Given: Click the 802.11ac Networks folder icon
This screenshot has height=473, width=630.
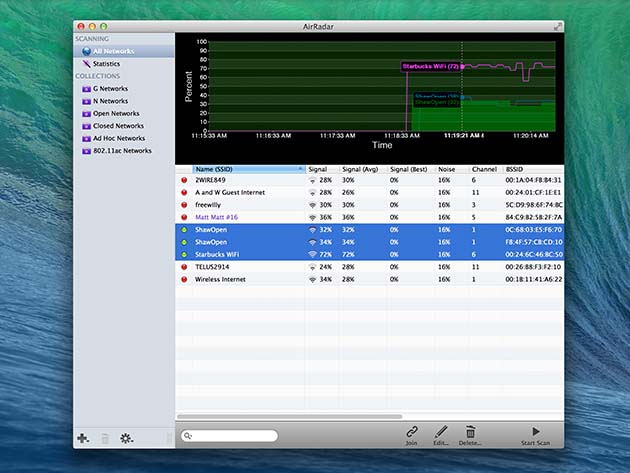Looking at the screenshot, I should click(x=86, y=151).
